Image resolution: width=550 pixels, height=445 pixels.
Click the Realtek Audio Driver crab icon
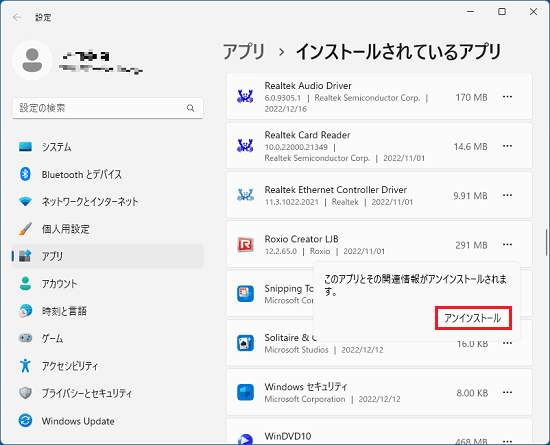pos(245,96)
